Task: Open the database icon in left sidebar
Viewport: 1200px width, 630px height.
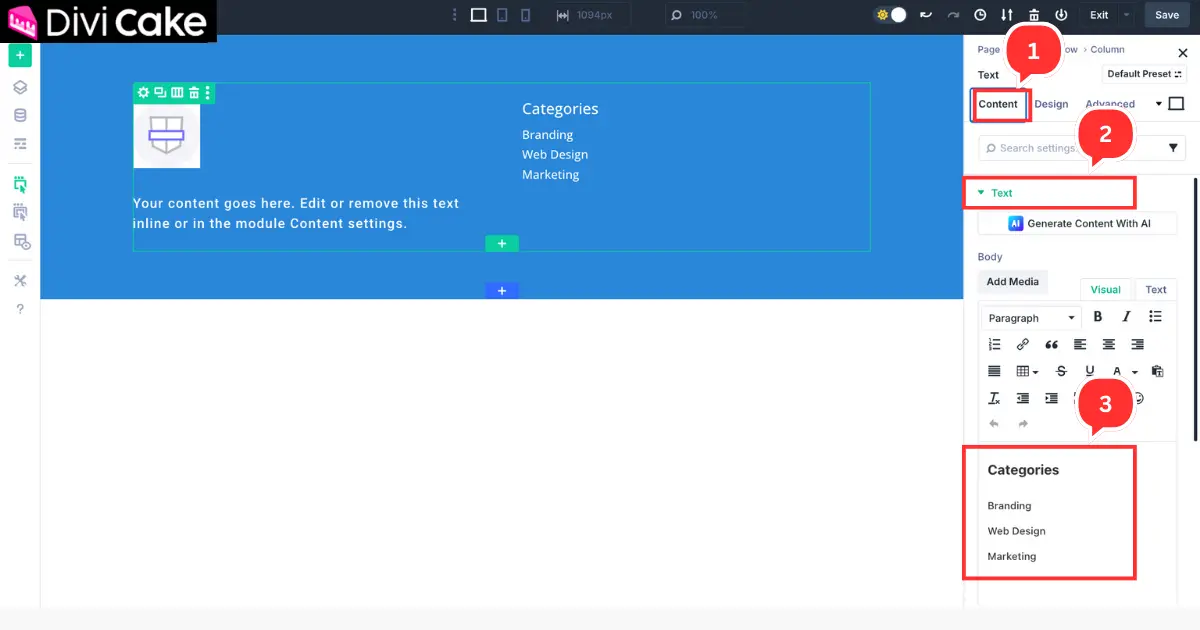Action: [20, 116]
